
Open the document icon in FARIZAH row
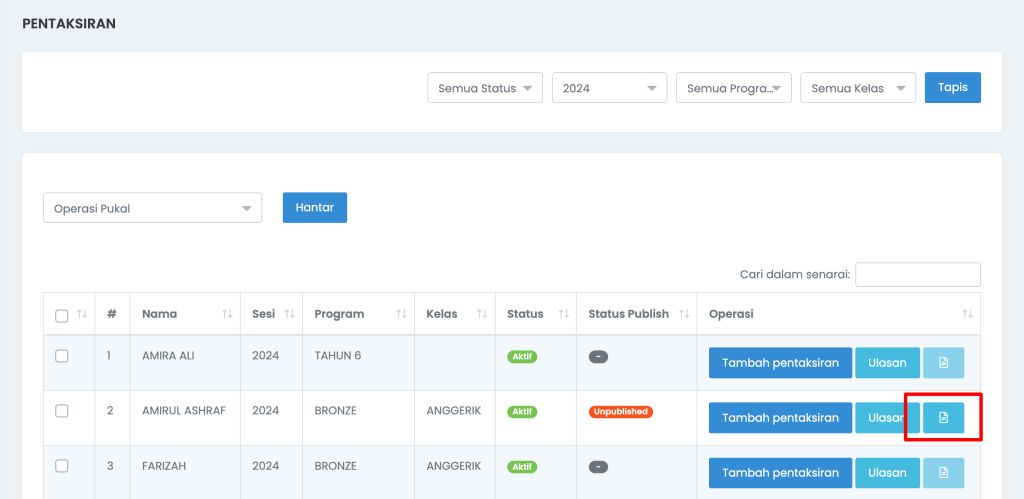tap(943, 473)
